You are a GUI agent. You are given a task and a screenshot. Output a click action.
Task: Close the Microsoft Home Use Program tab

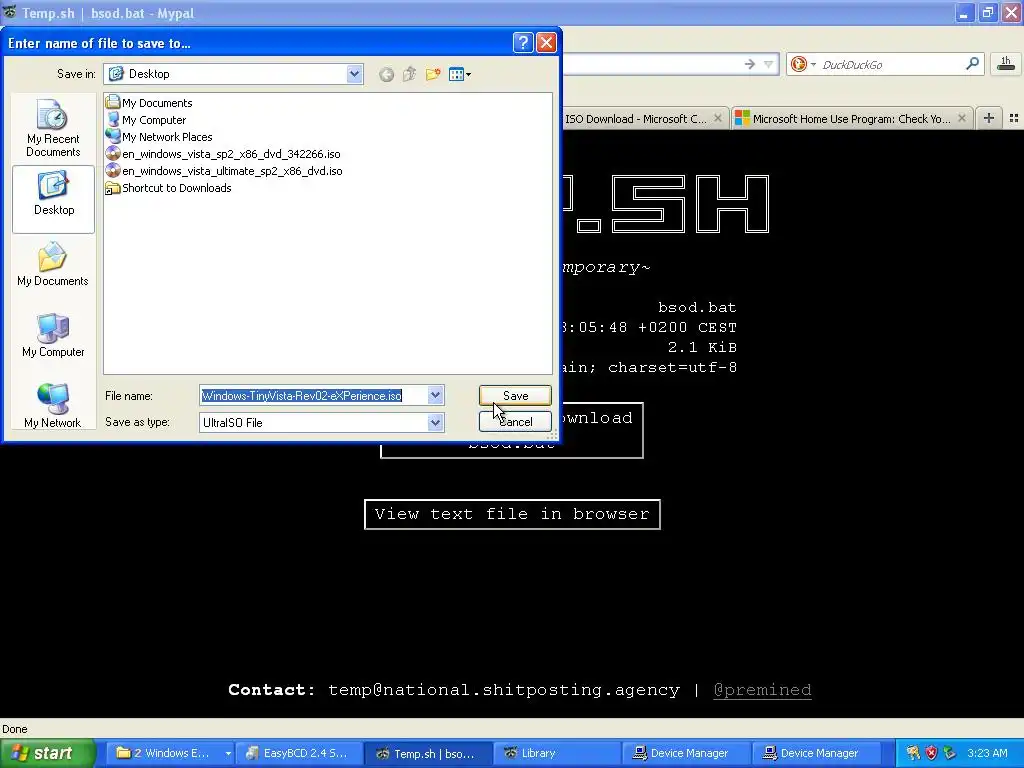click(962, 118)
